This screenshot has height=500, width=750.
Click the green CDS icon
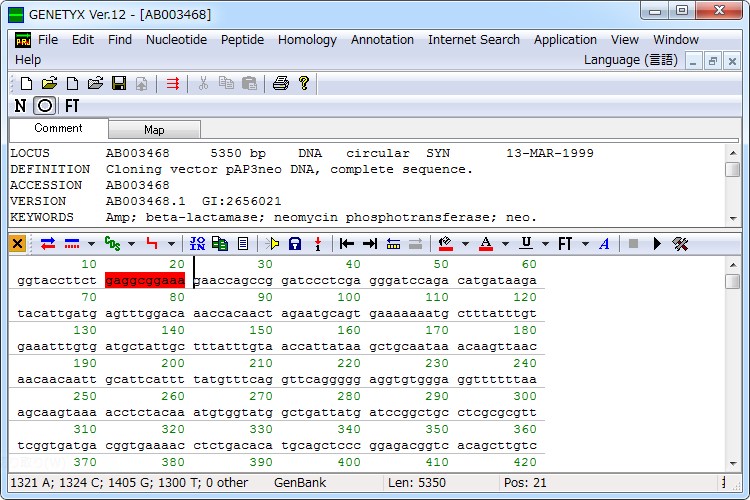pyautogui.click(x=112, y=244)
